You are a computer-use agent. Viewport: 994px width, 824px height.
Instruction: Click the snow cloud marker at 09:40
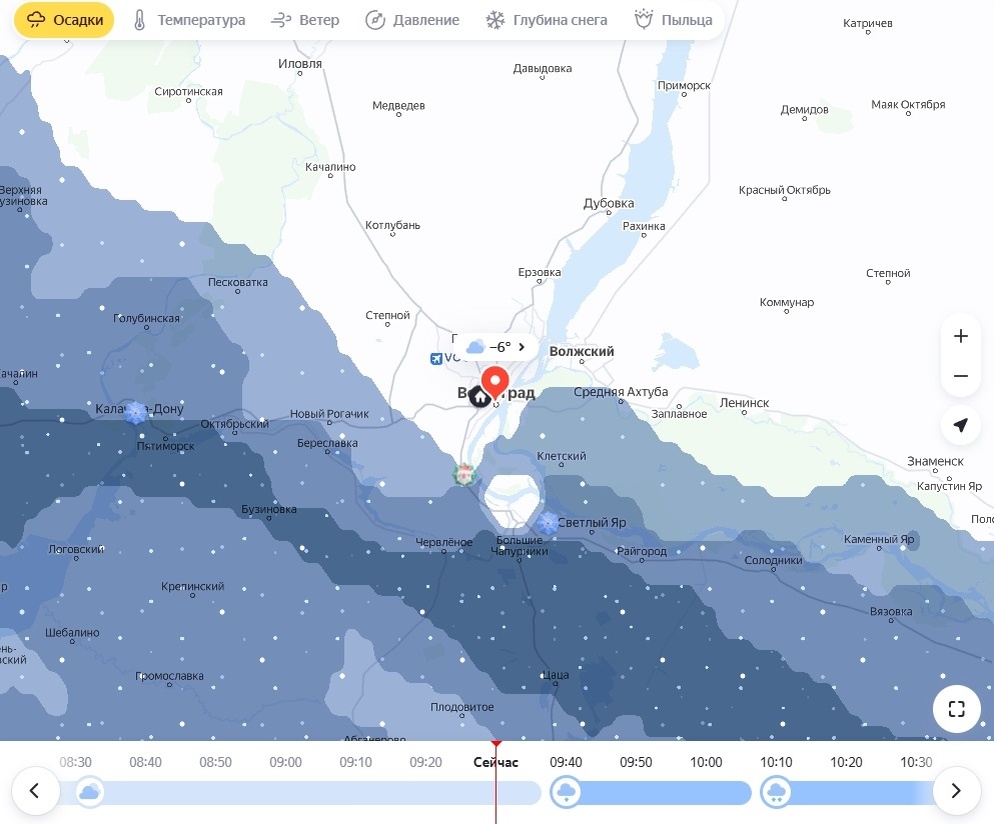(565, 792)
